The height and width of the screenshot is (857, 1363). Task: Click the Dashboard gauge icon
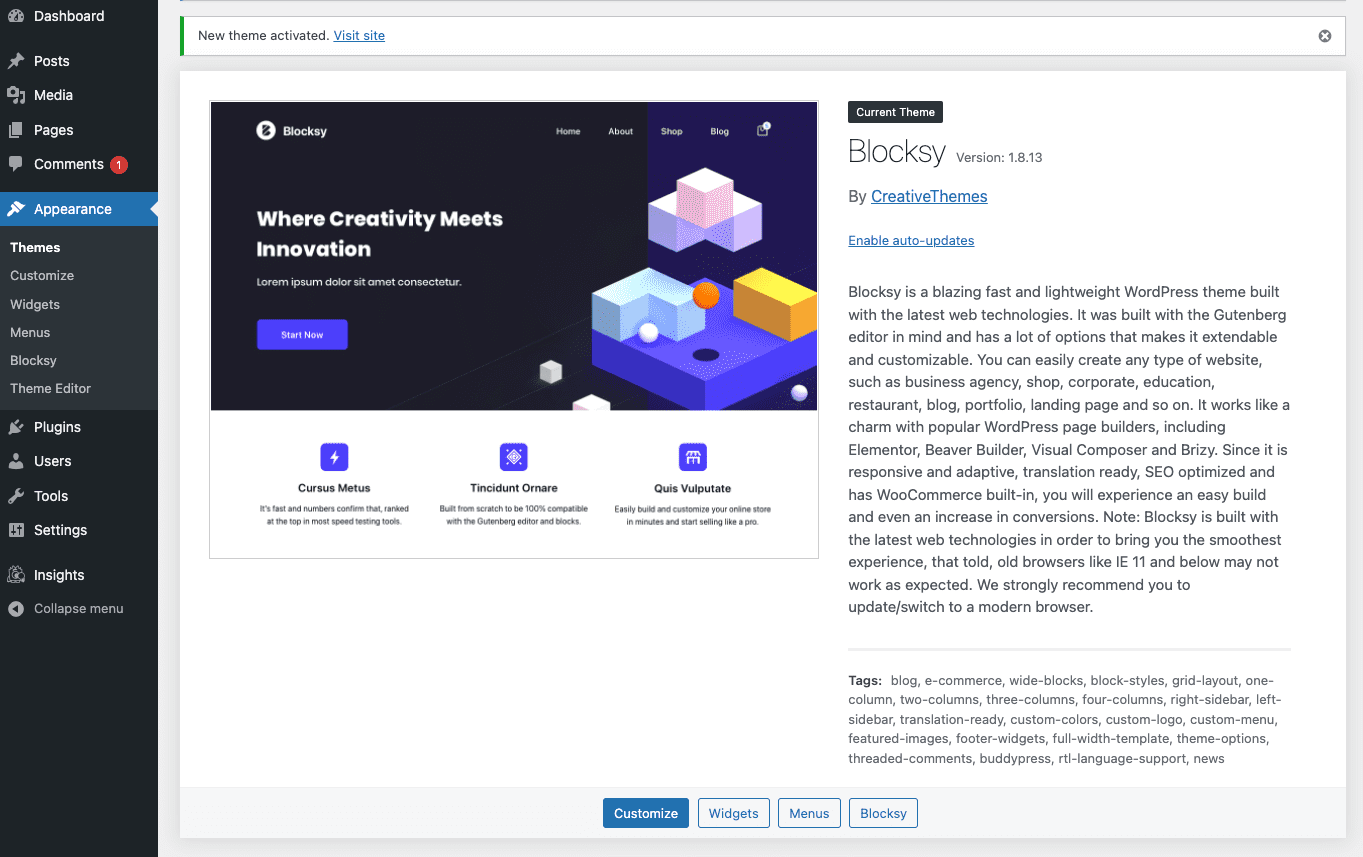16,16
